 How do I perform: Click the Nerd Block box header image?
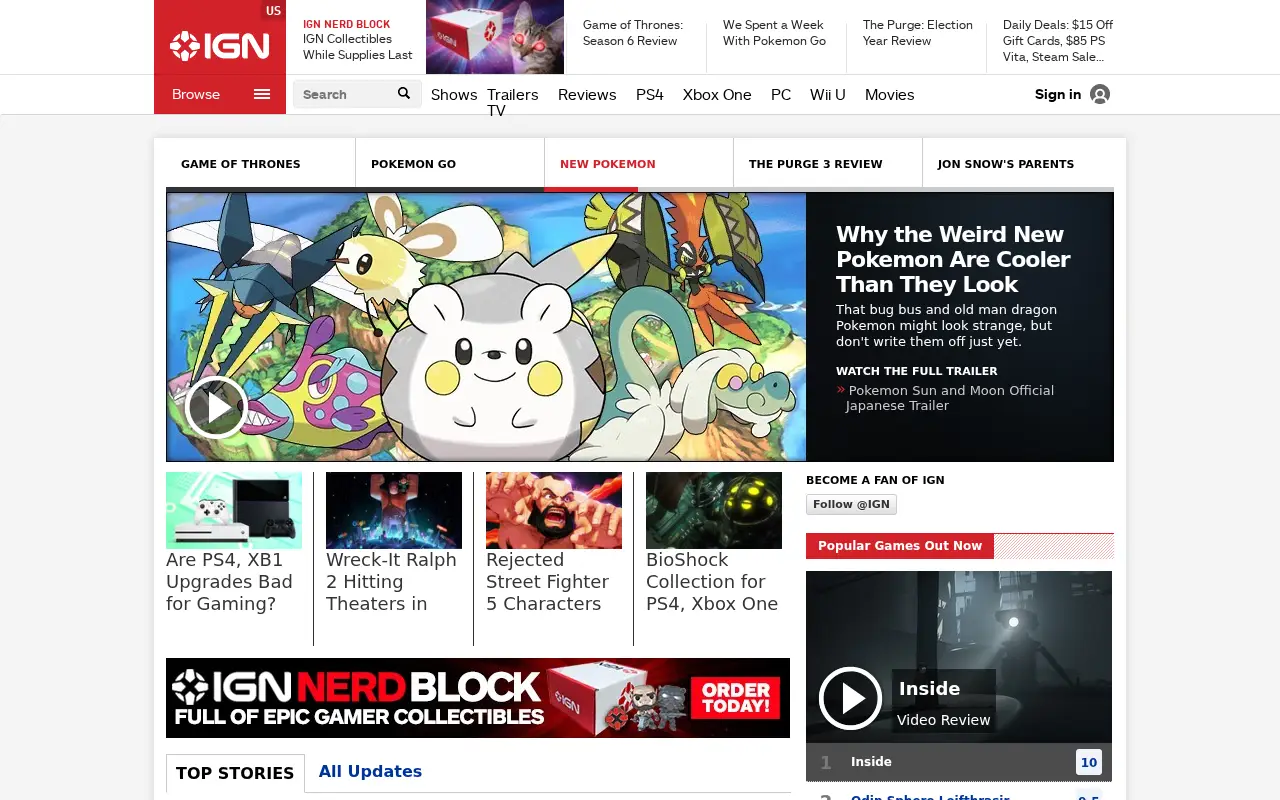point(495,37)
